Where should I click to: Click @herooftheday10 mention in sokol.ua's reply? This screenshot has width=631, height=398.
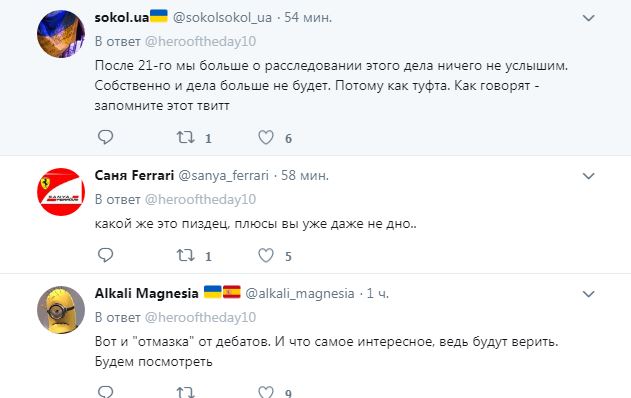200,41
